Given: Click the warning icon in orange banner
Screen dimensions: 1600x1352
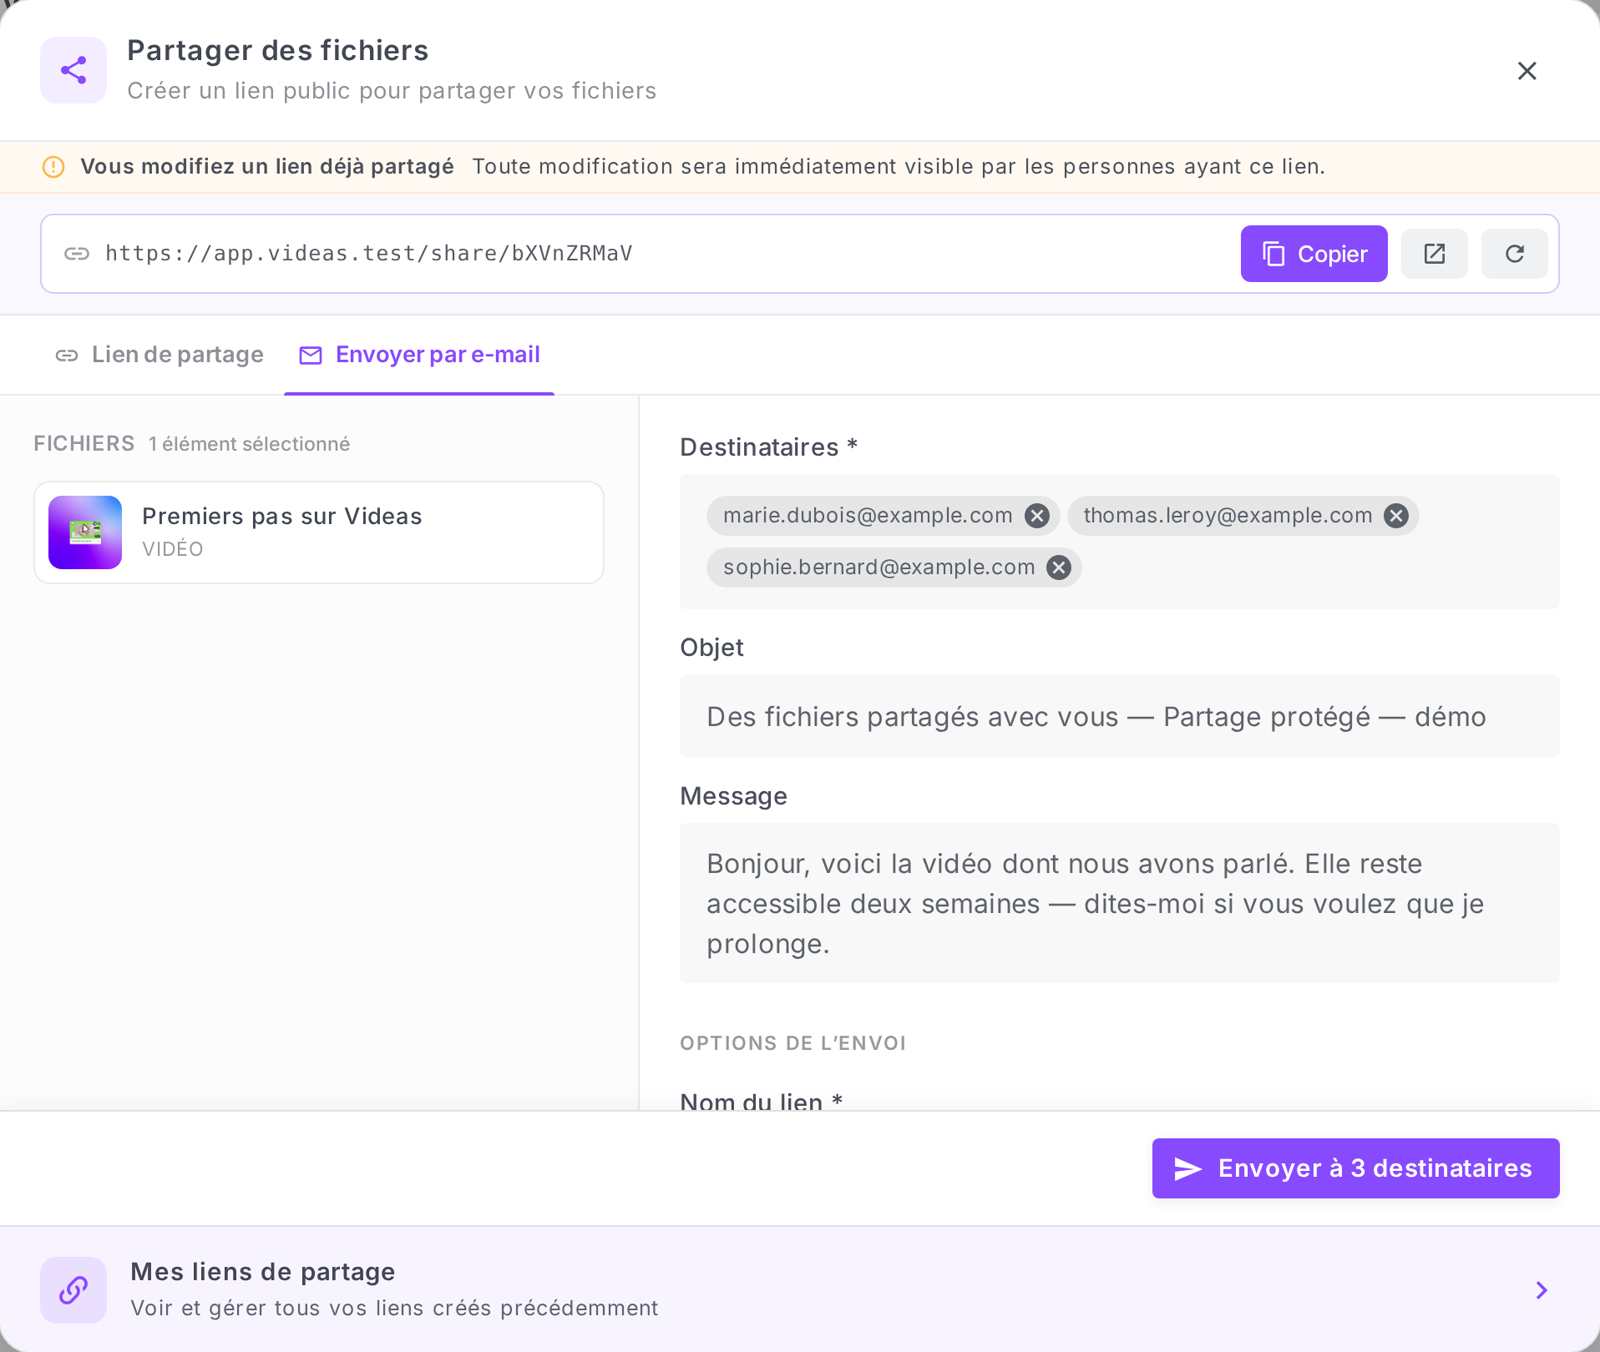Looking at the screenshot, I should [x=54, y=167].
